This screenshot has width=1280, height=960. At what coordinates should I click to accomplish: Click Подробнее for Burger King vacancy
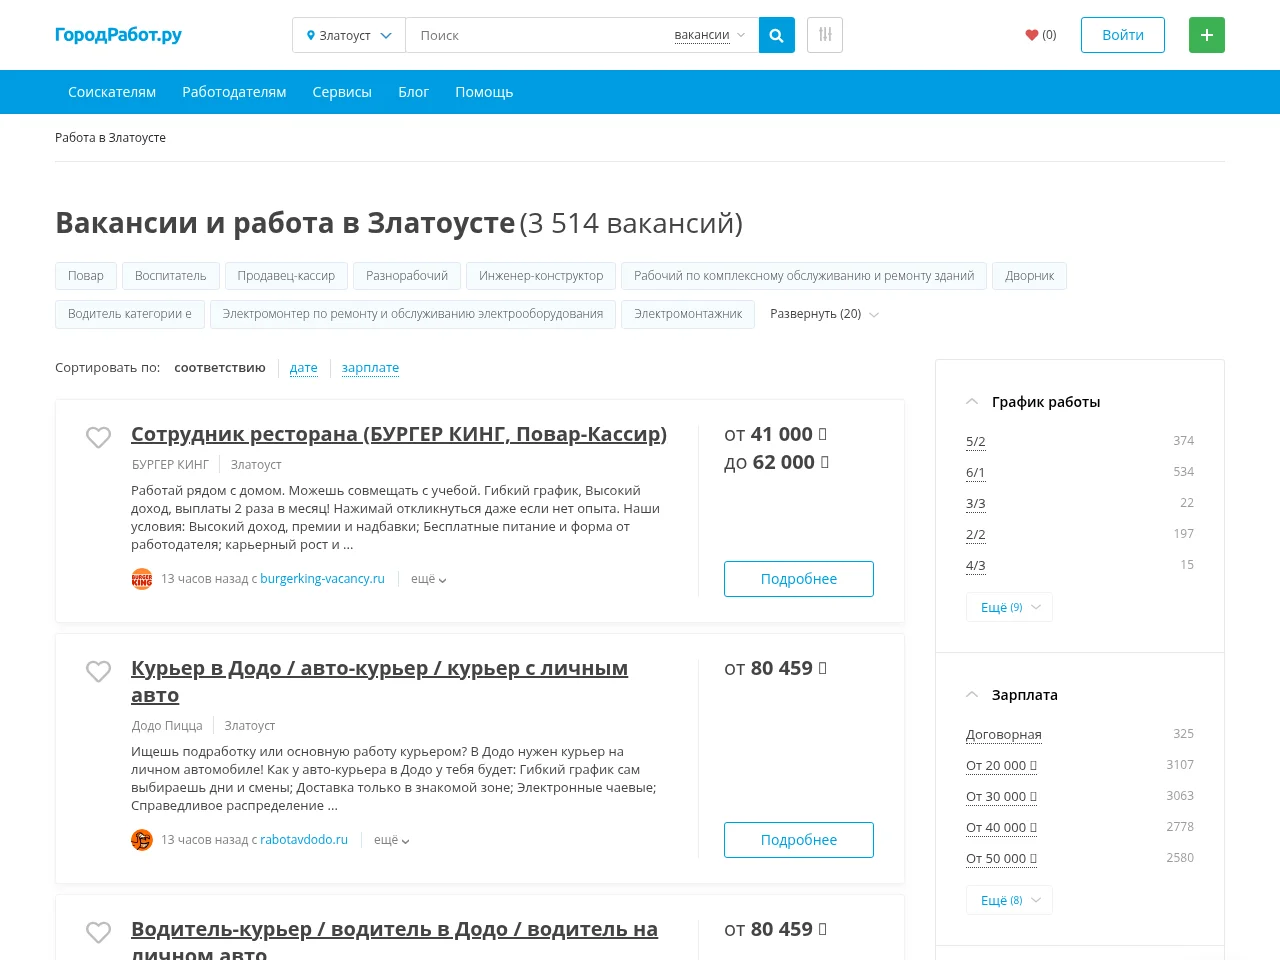pos(799,579)
